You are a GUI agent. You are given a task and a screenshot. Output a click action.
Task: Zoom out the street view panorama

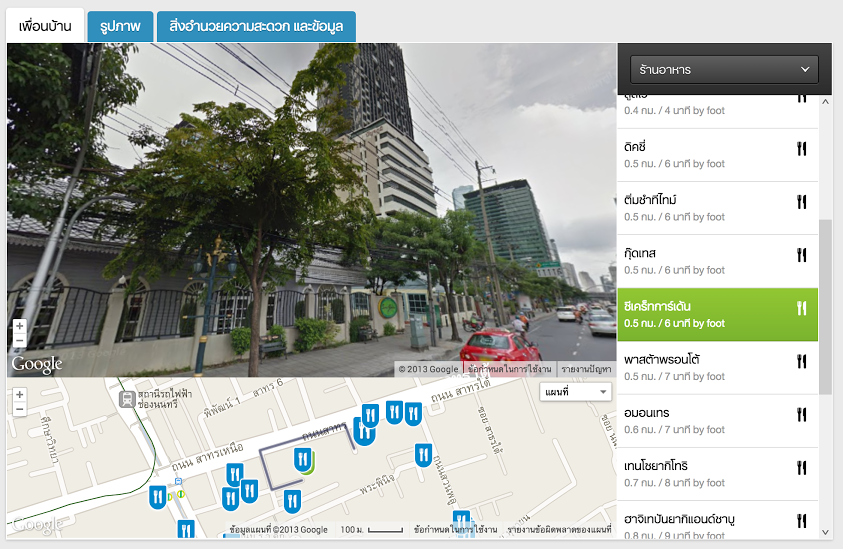point(19,340)
